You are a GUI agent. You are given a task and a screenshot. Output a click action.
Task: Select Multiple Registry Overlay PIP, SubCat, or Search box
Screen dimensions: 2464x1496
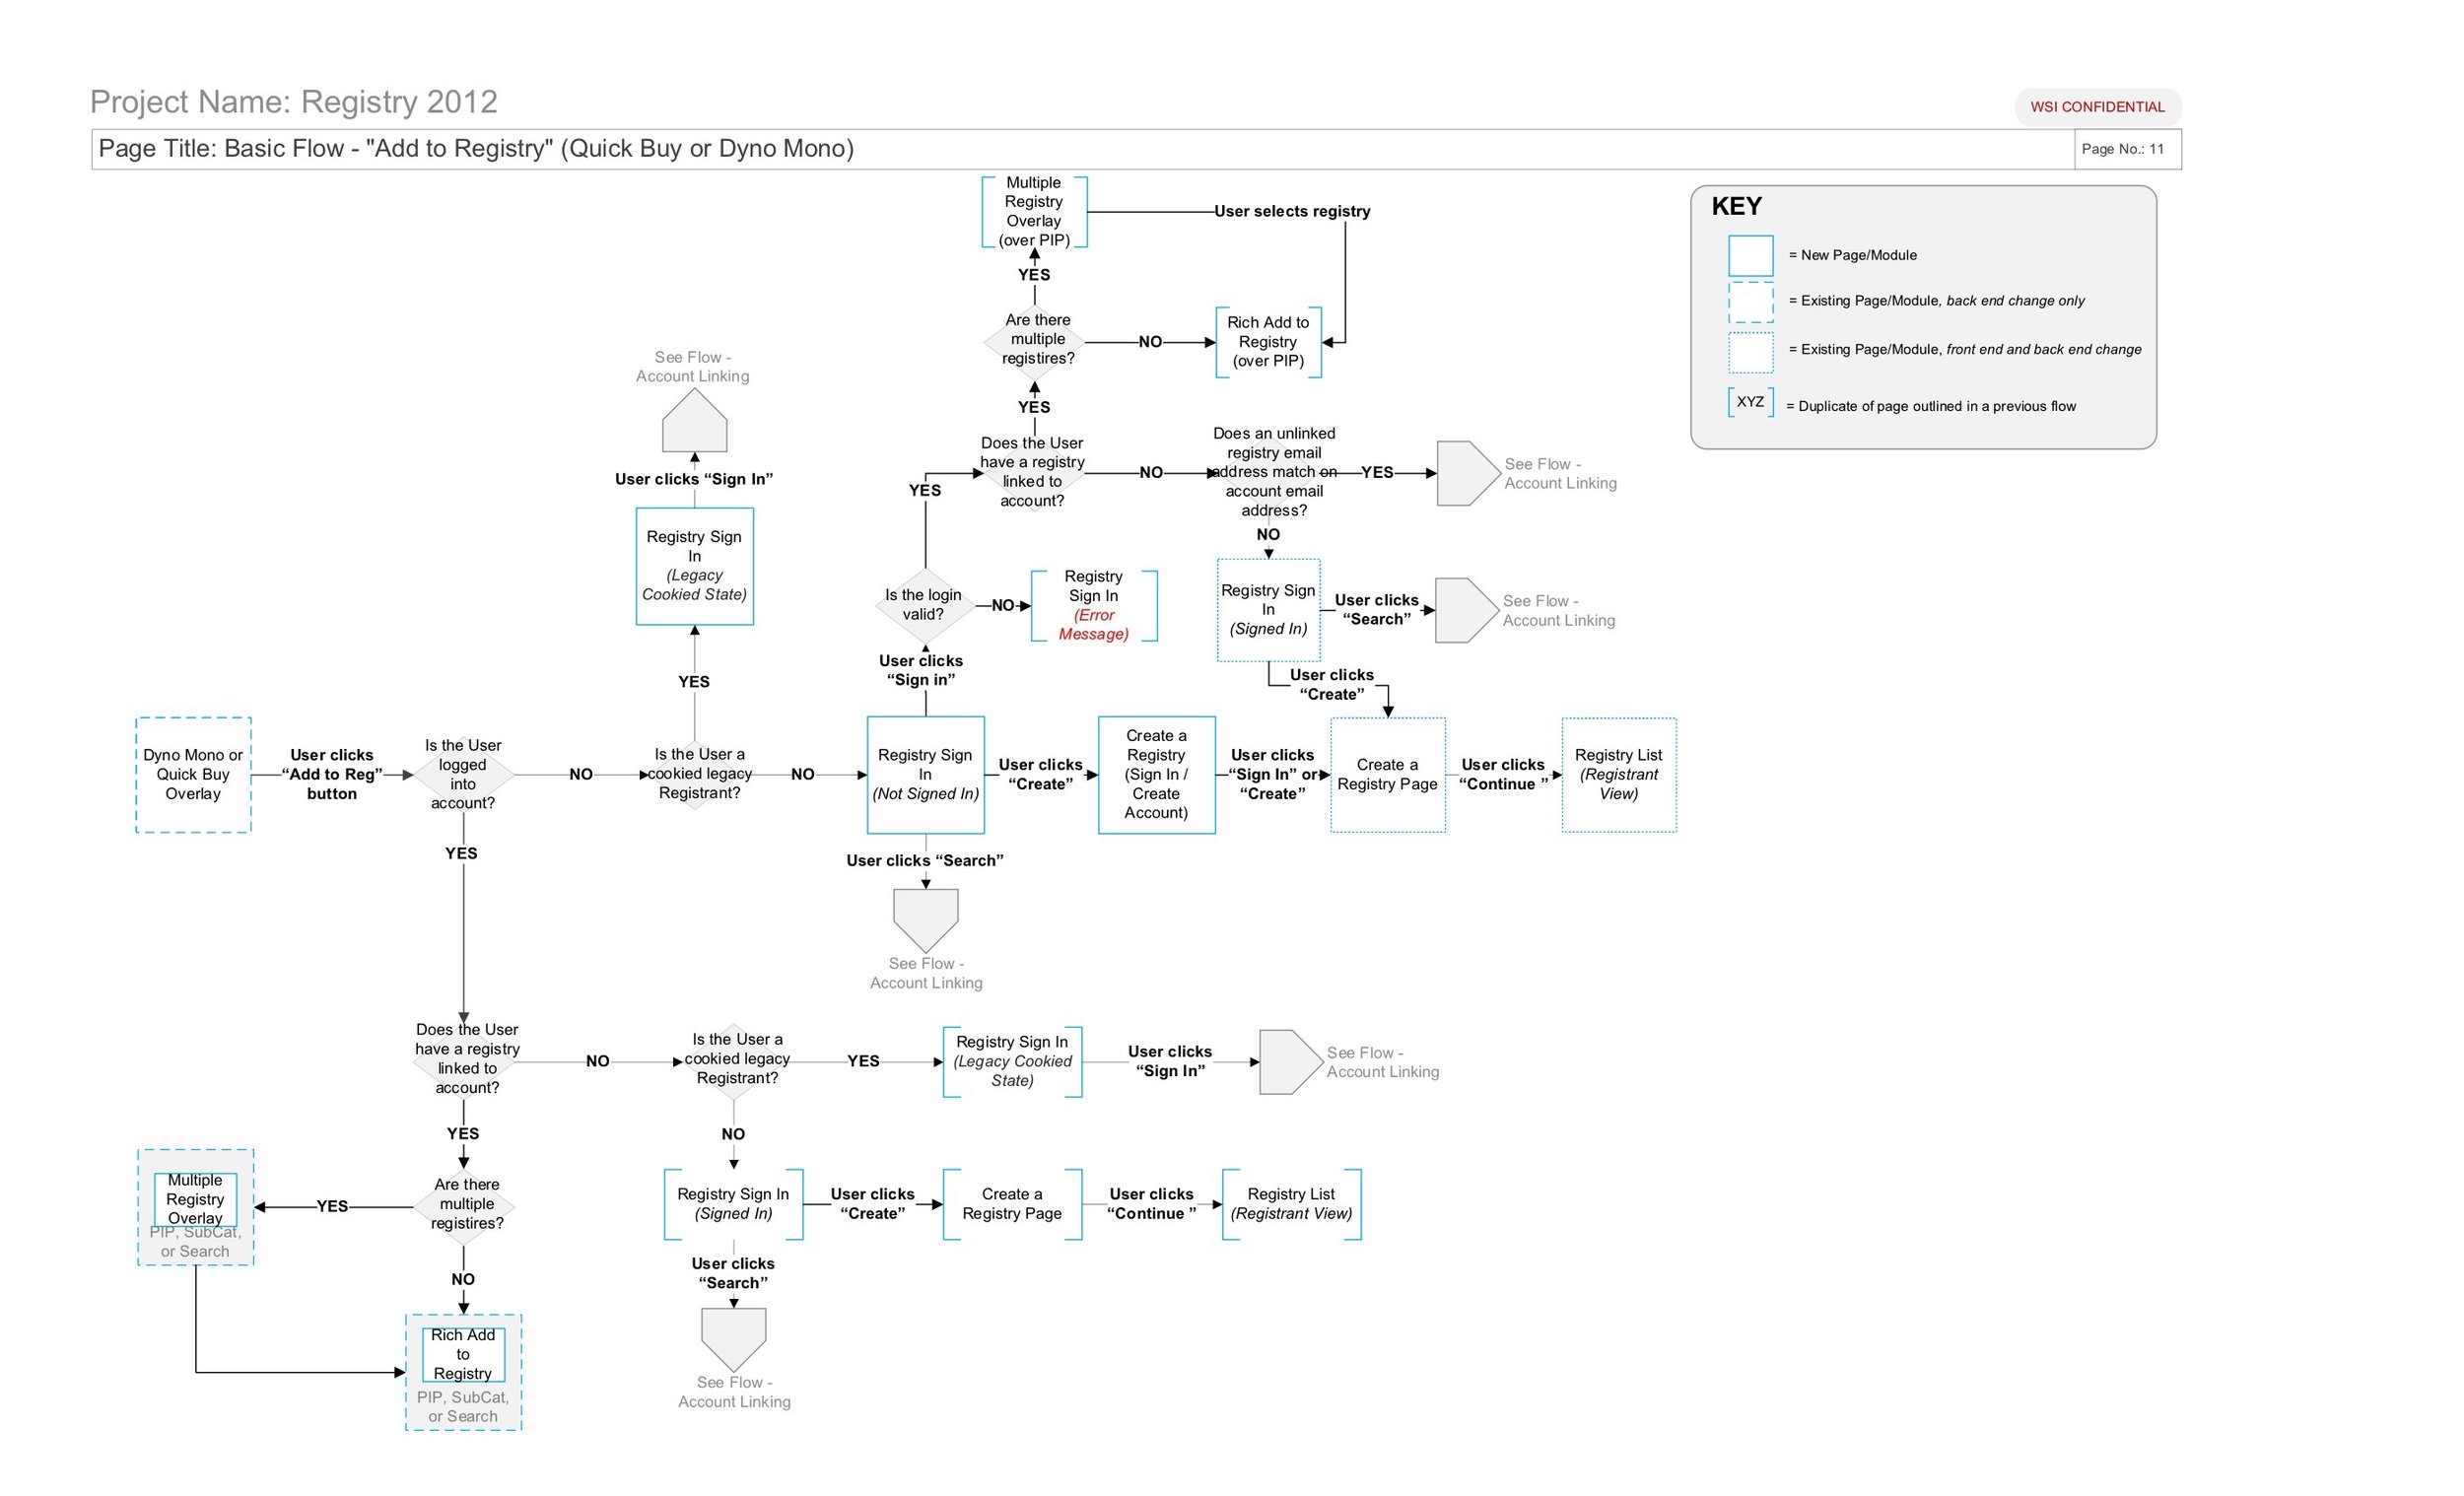tap(195, 1207)
